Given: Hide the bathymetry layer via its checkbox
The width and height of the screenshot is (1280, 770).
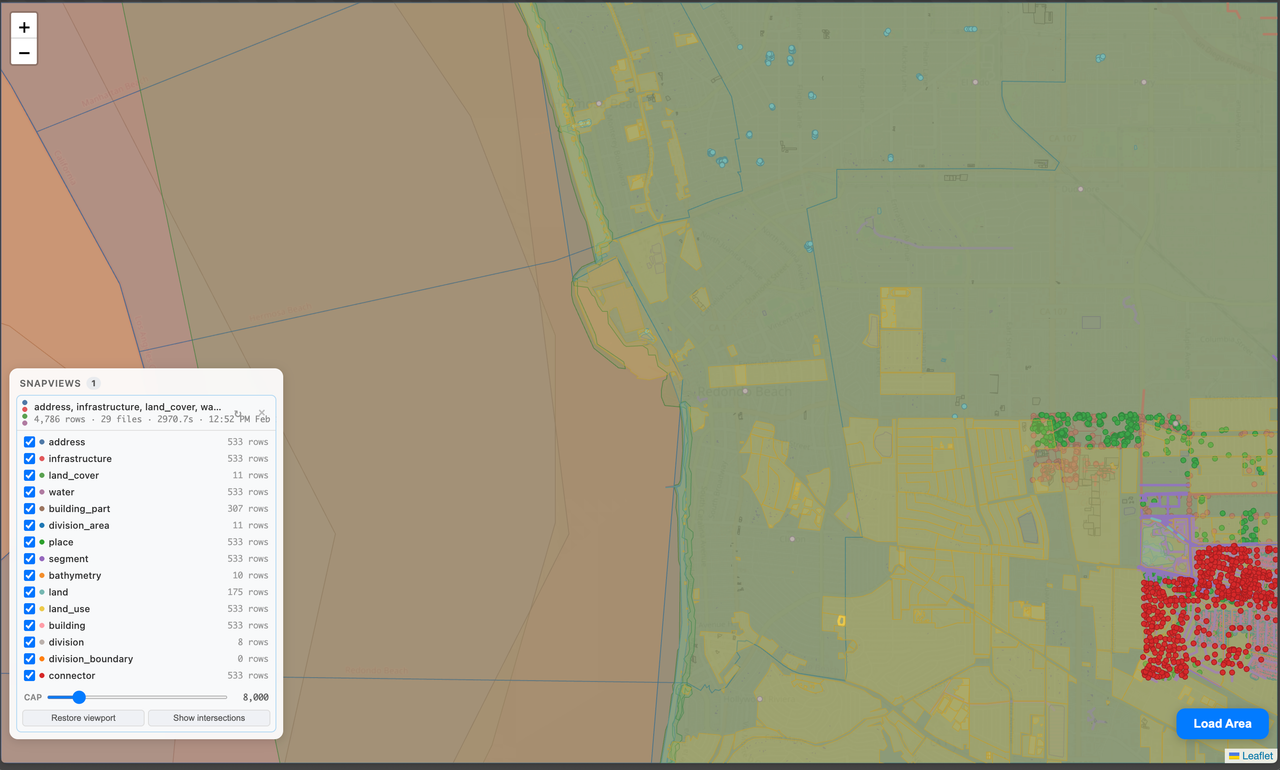Looking at the screenshot, I should coord(30,576).
